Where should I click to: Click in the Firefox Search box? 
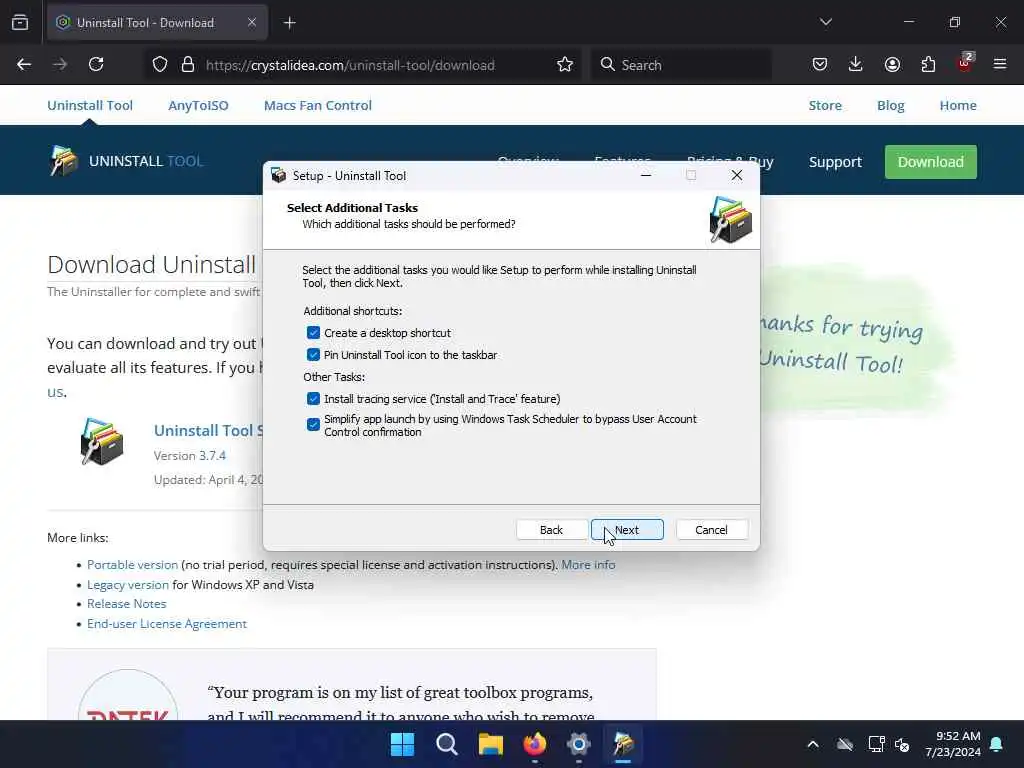[681, 65]
